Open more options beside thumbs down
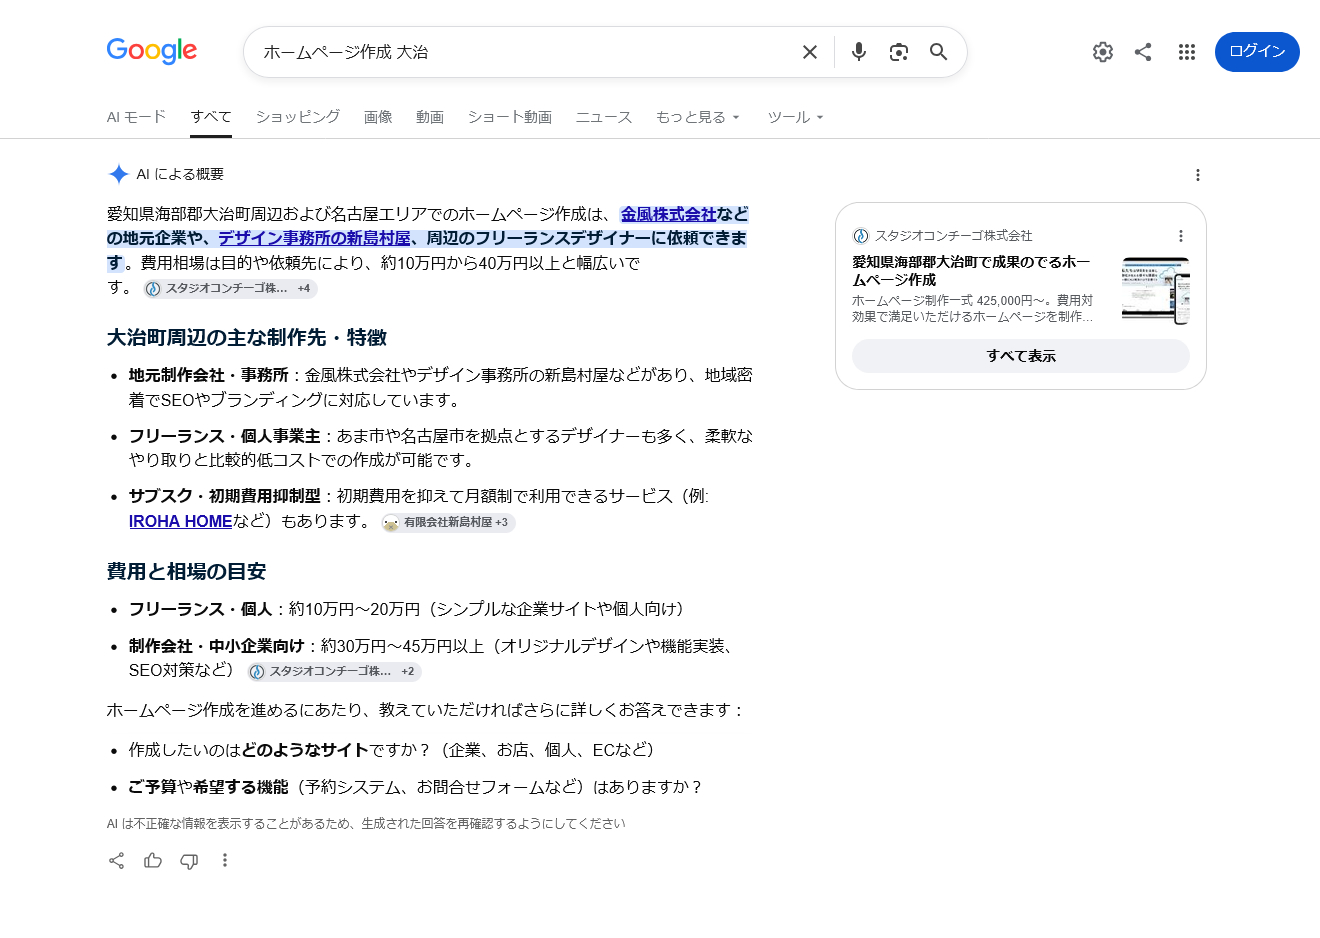The image size is (1320, 938). [225, 861]
